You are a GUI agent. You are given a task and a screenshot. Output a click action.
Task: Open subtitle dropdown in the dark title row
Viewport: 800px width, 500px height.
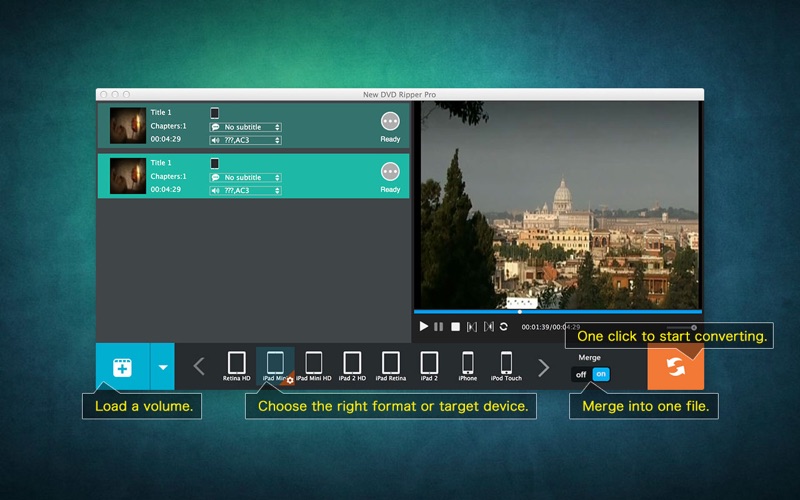pyautogui.click(x=245, y=127)
